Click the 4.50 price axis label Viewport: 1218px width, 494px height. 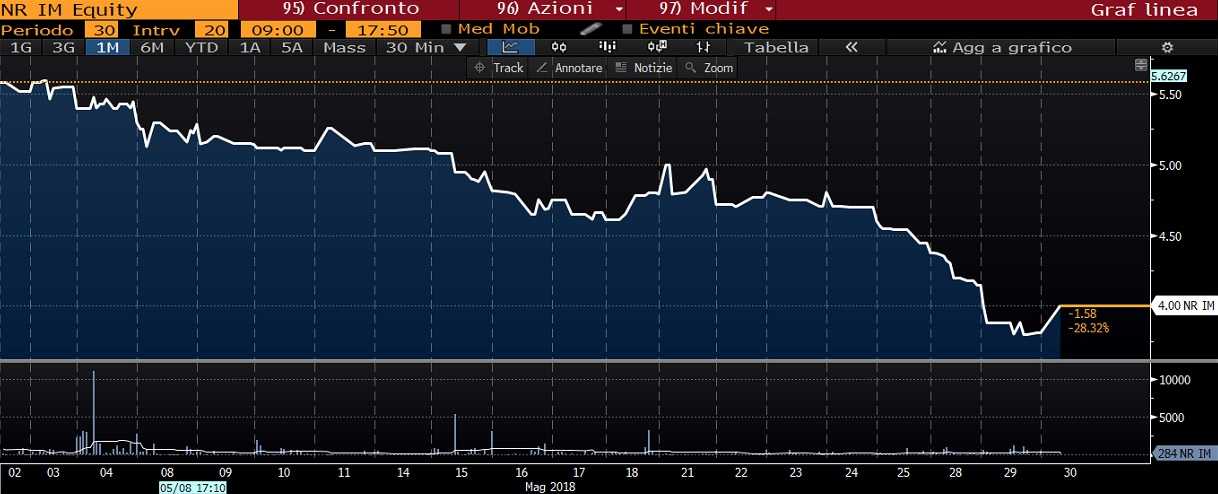[1169, 237]
